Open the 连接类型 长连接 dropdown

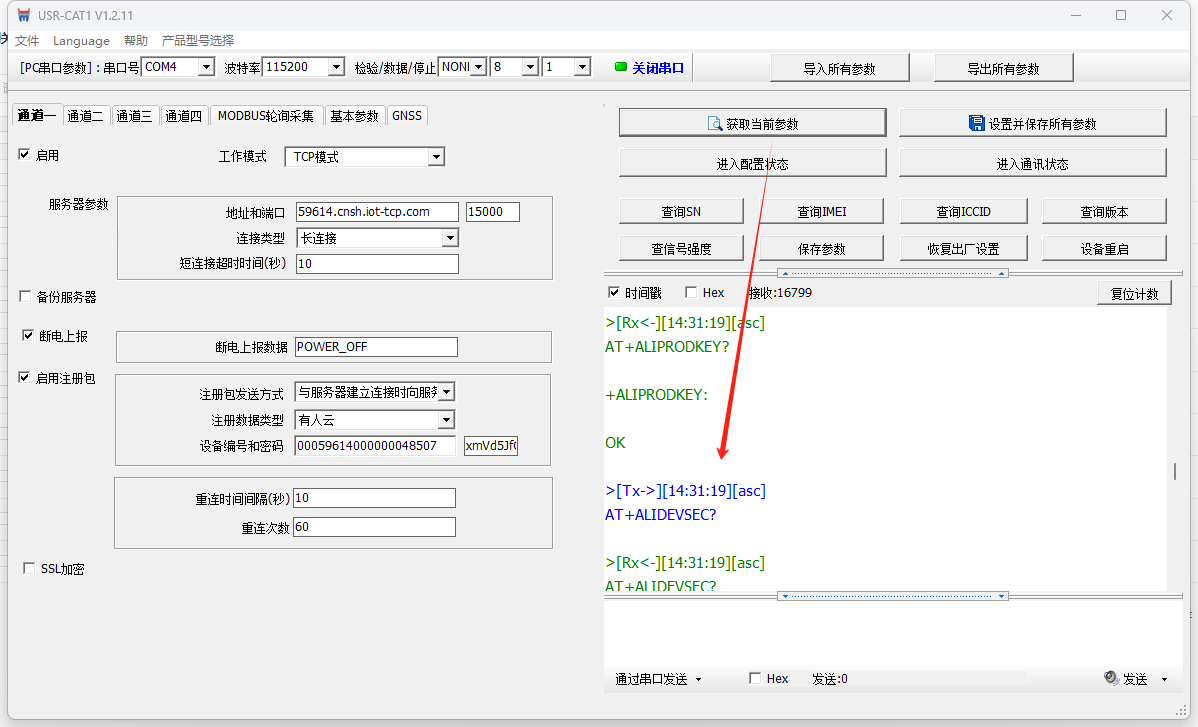(450, 238)
